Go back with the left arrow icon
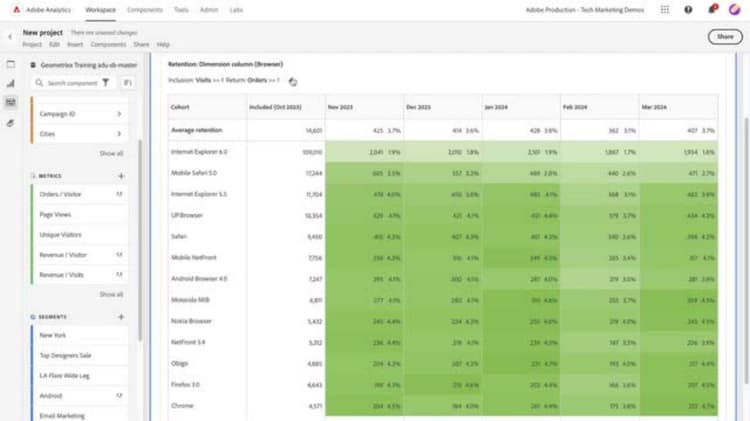Viewport: 750px width, 421px height. (10, 37)
